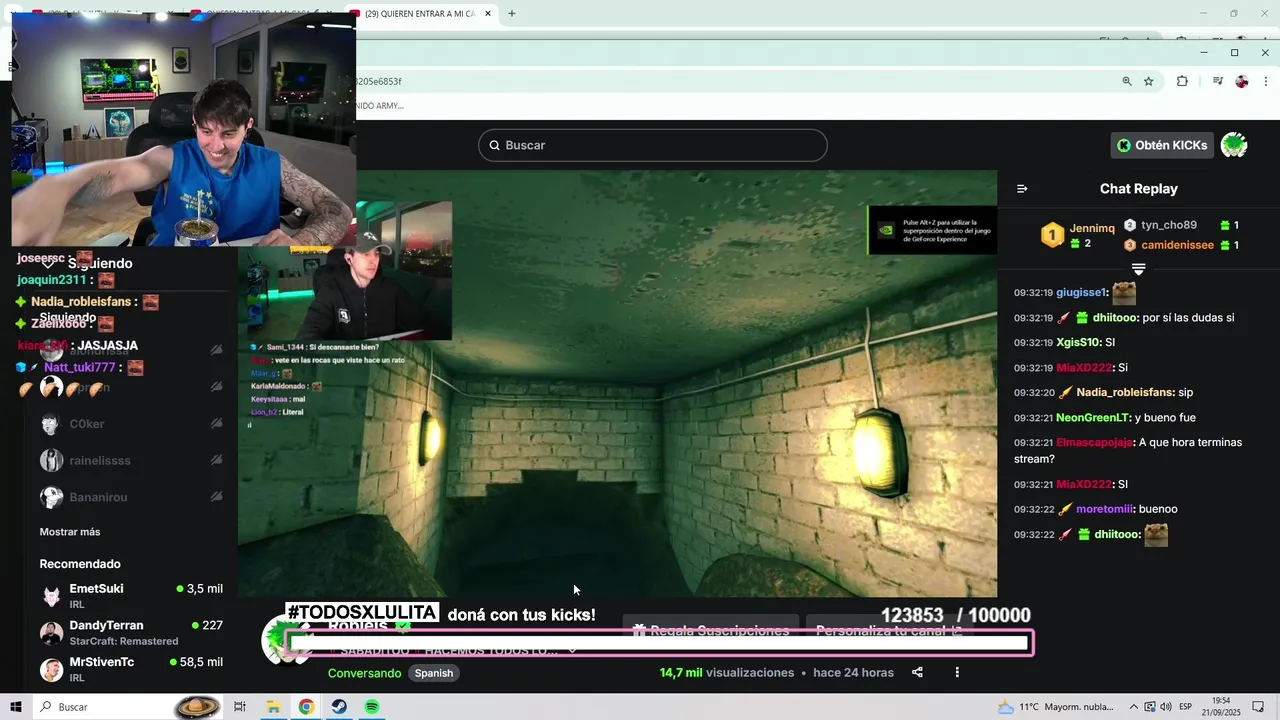Click the search magnifier icon

click(494, 145)
